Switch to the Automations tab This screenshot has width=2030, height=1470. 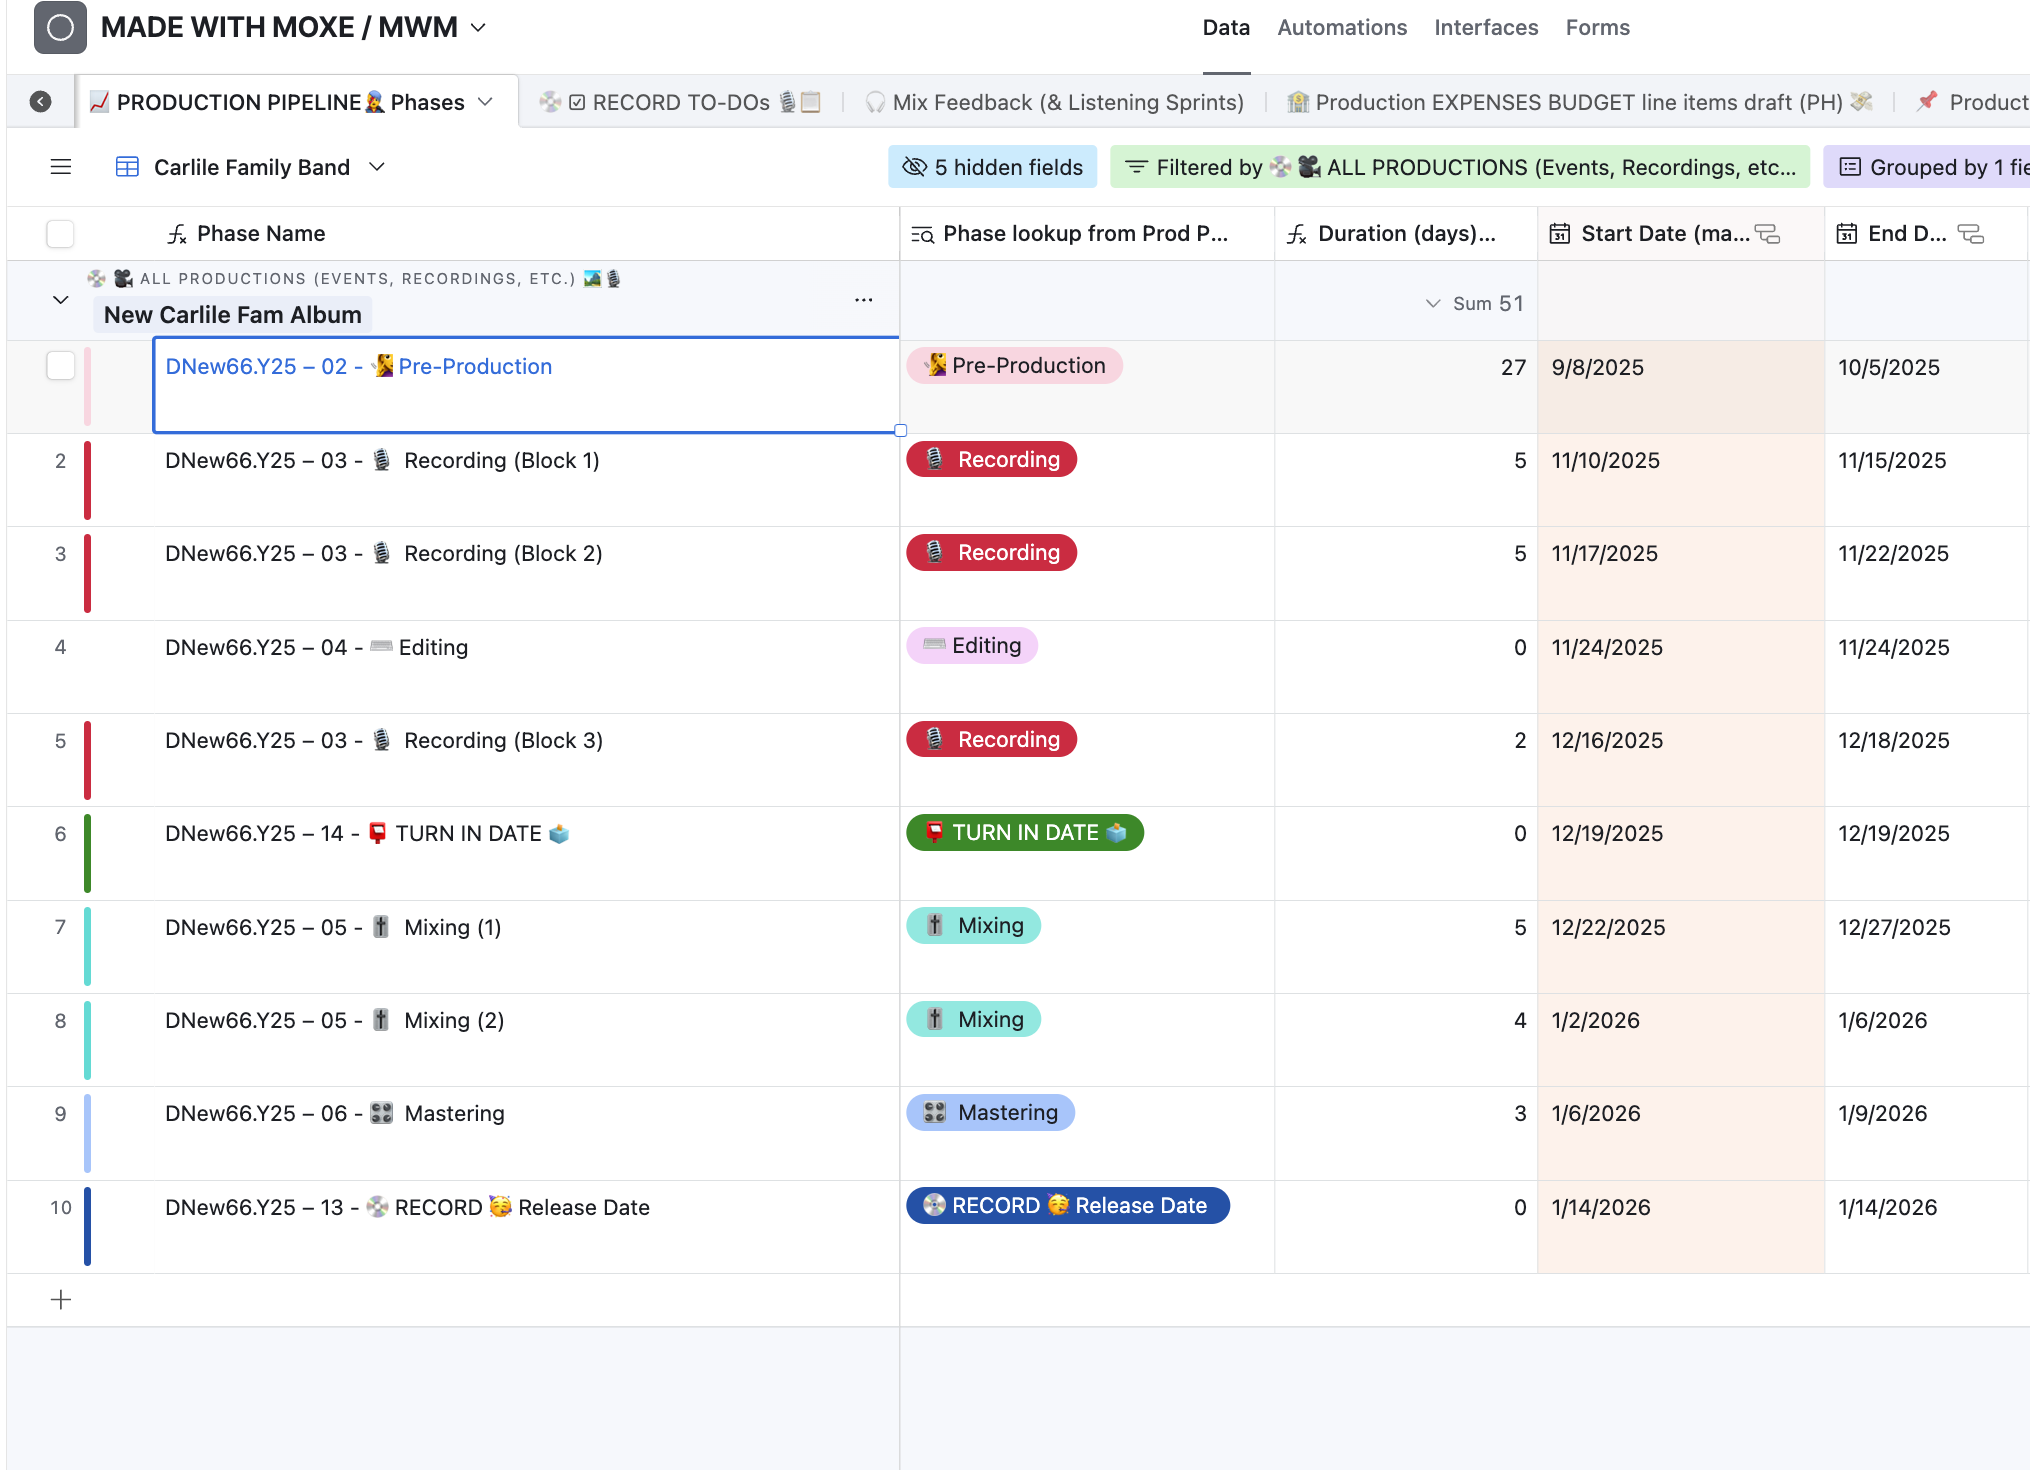pos(1342,28)
